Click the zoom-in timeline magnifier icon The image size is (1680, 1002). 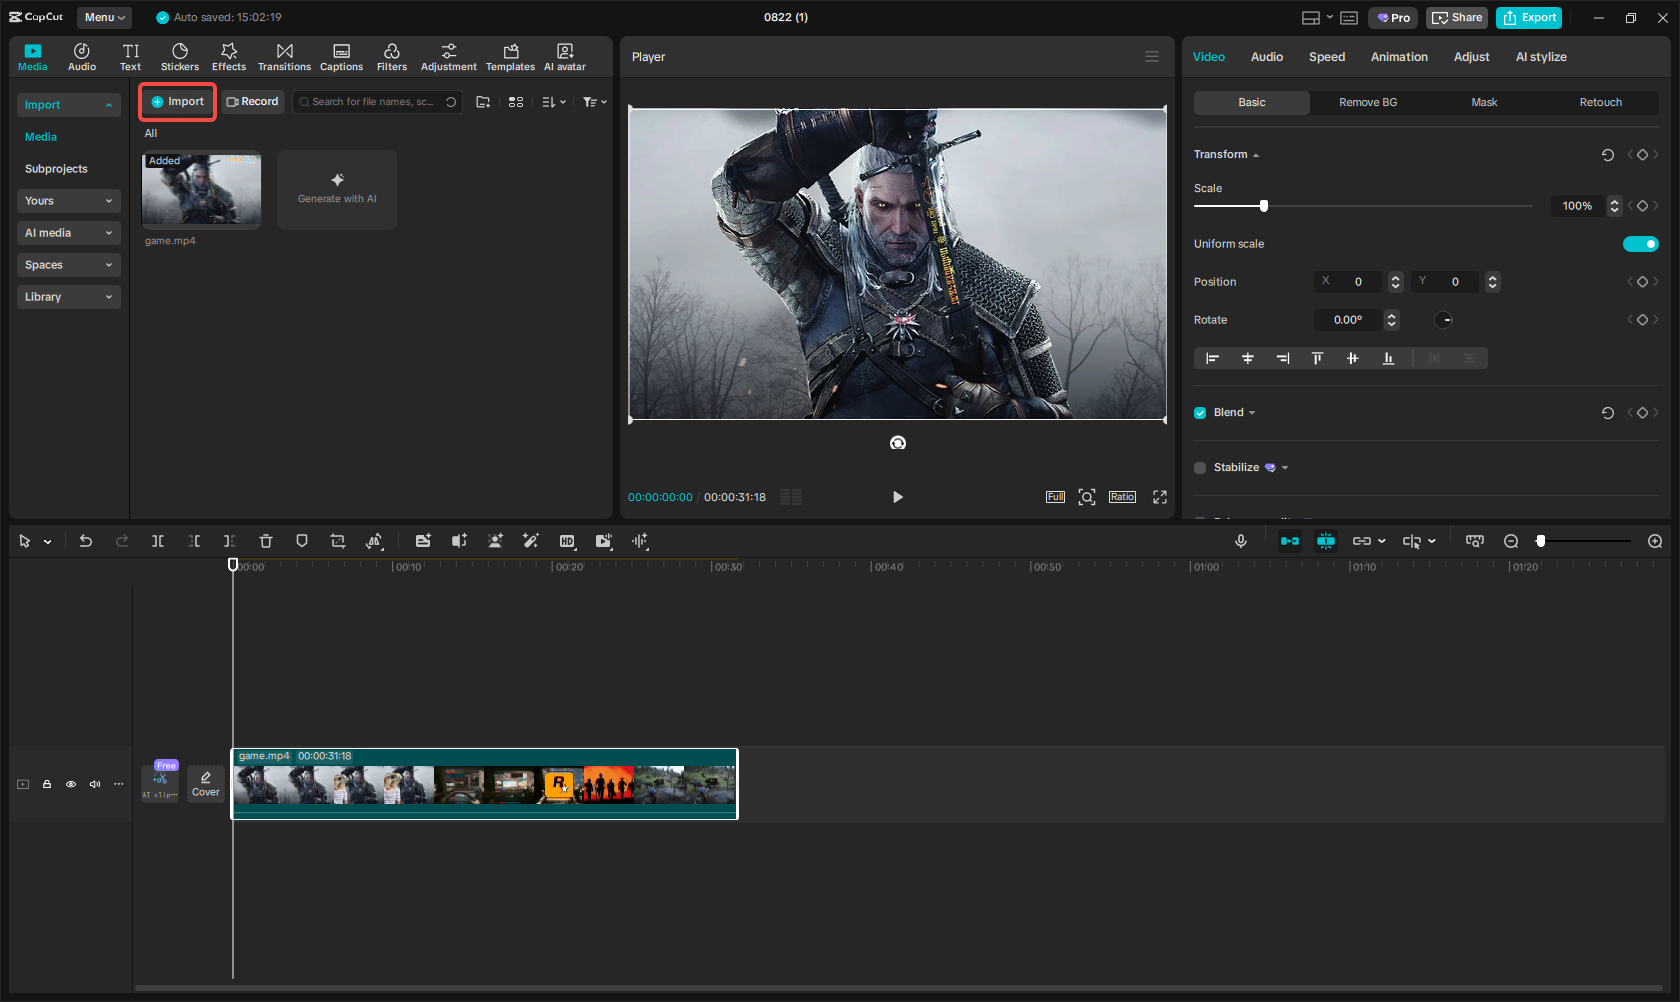(x=1655, y=541)
